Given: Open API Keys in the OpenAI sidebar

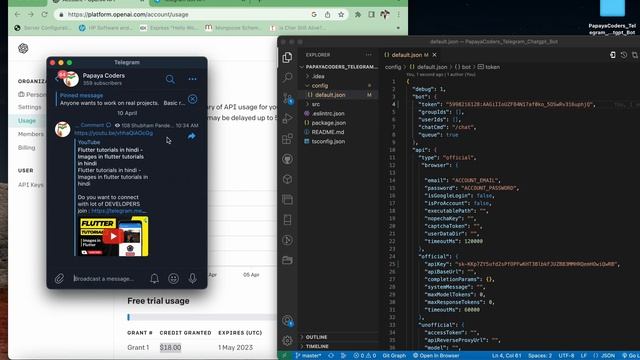Looking at the screenshot, I should coord(31,184).
